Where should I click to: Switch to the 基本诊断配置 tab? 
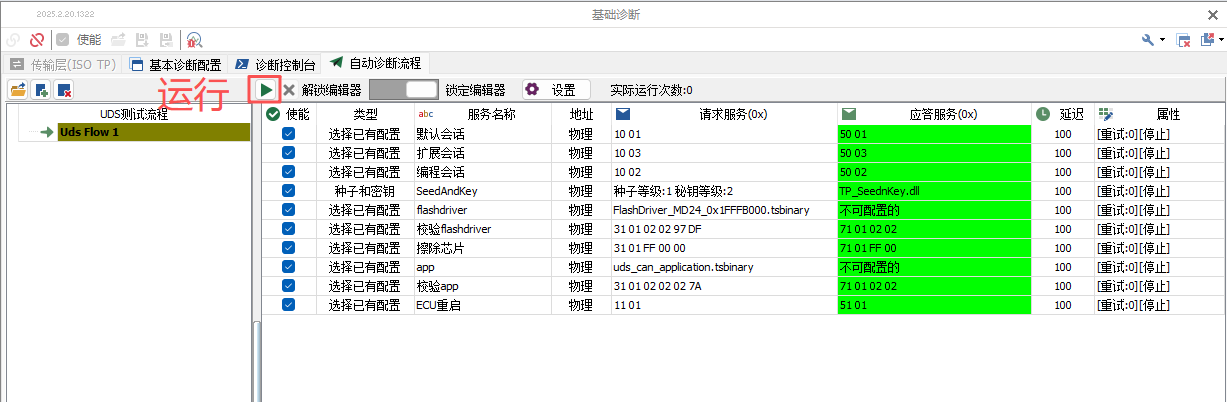[175, 64]
